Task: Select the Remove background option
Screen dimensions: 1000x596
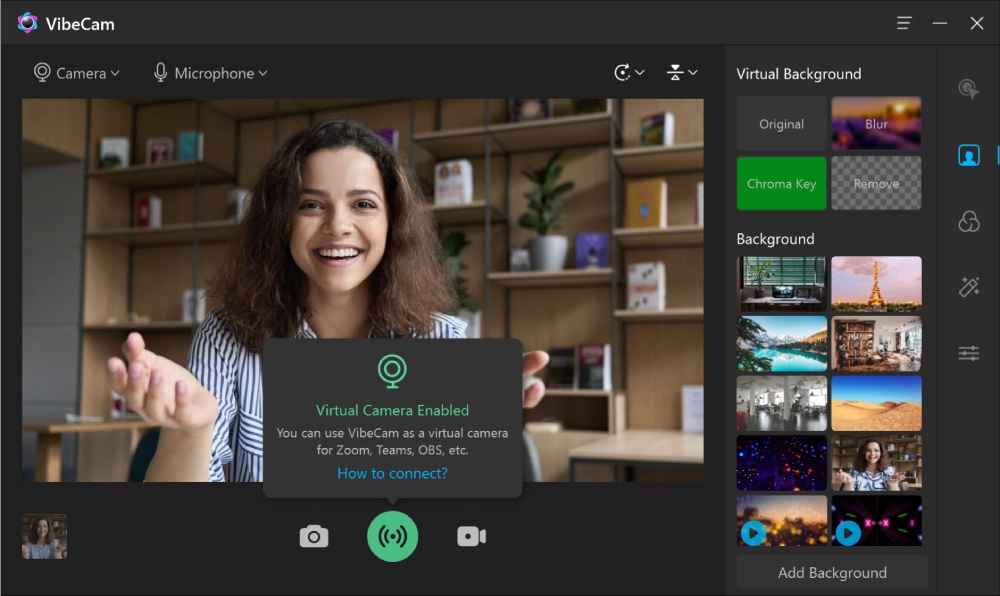Action: [876, 183]
